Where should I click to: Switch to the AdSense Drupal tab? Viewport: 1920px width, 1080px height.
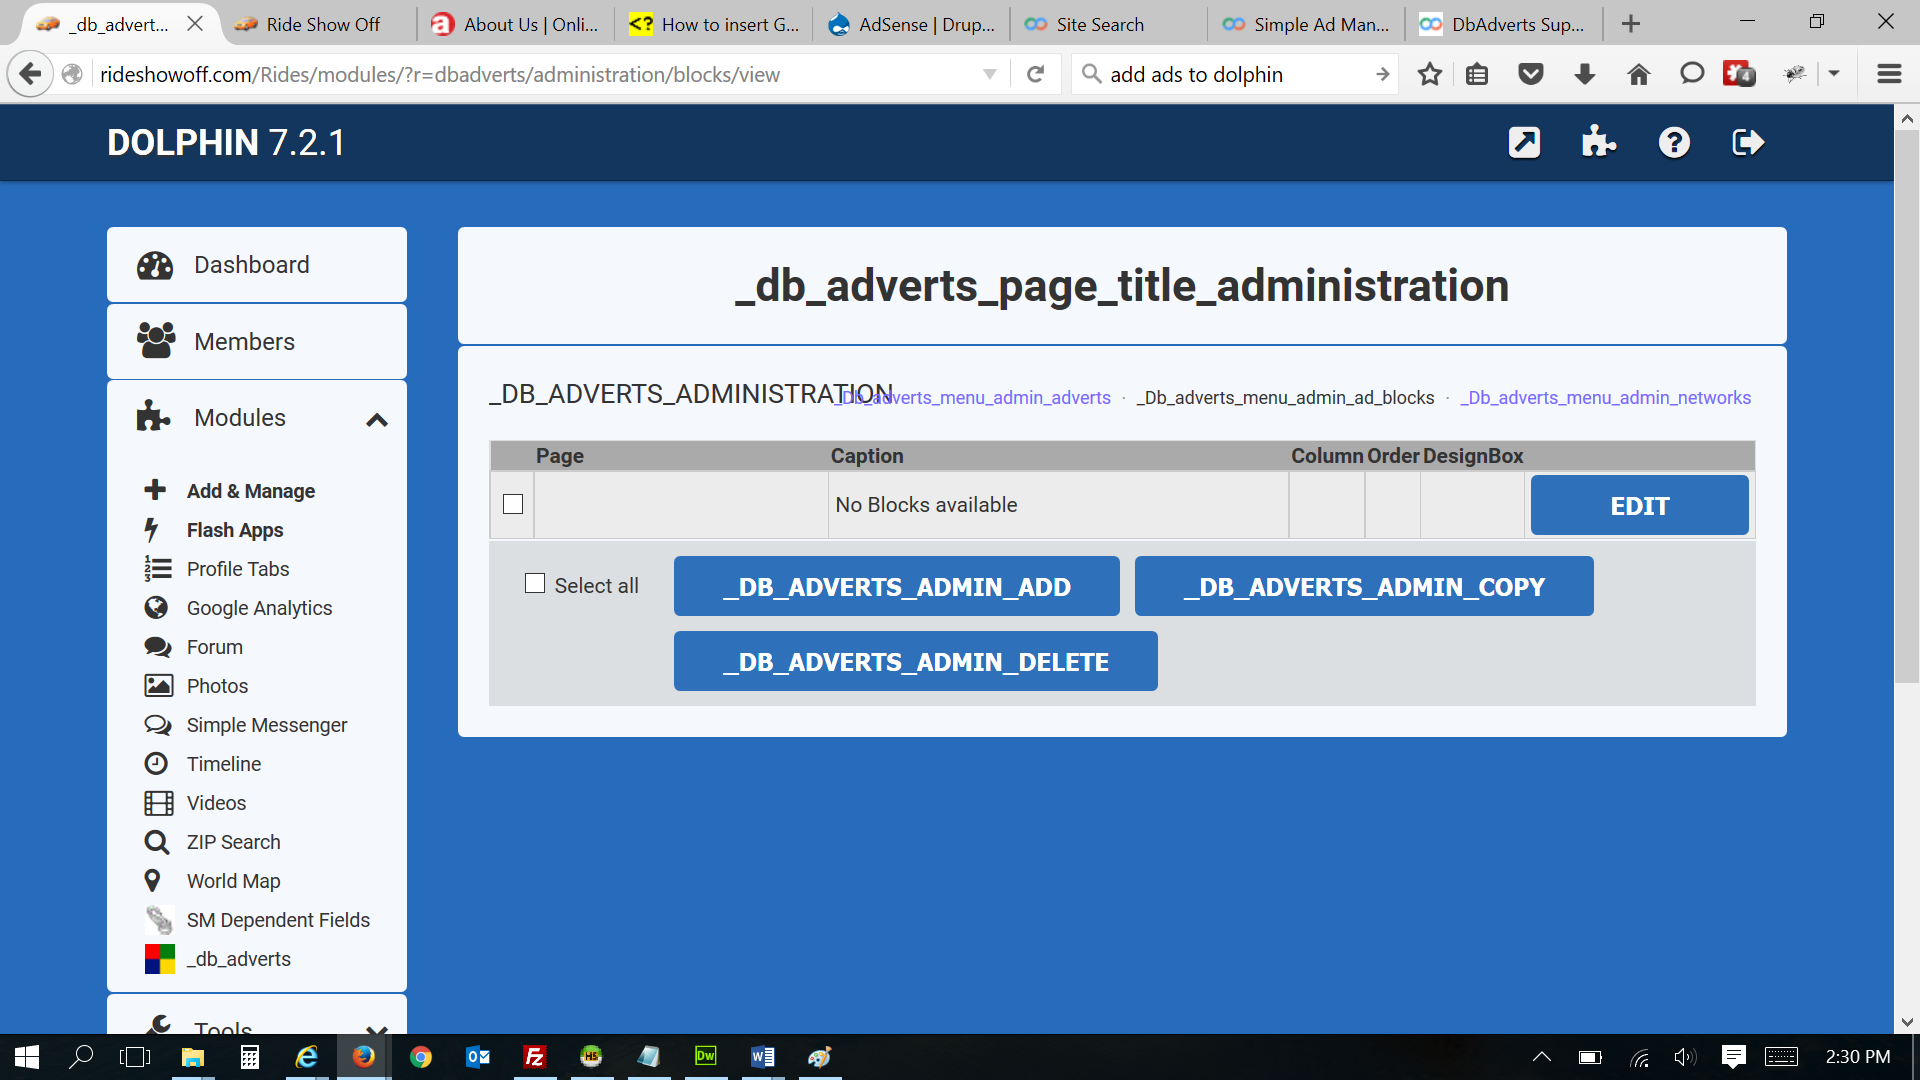[911, 24]
